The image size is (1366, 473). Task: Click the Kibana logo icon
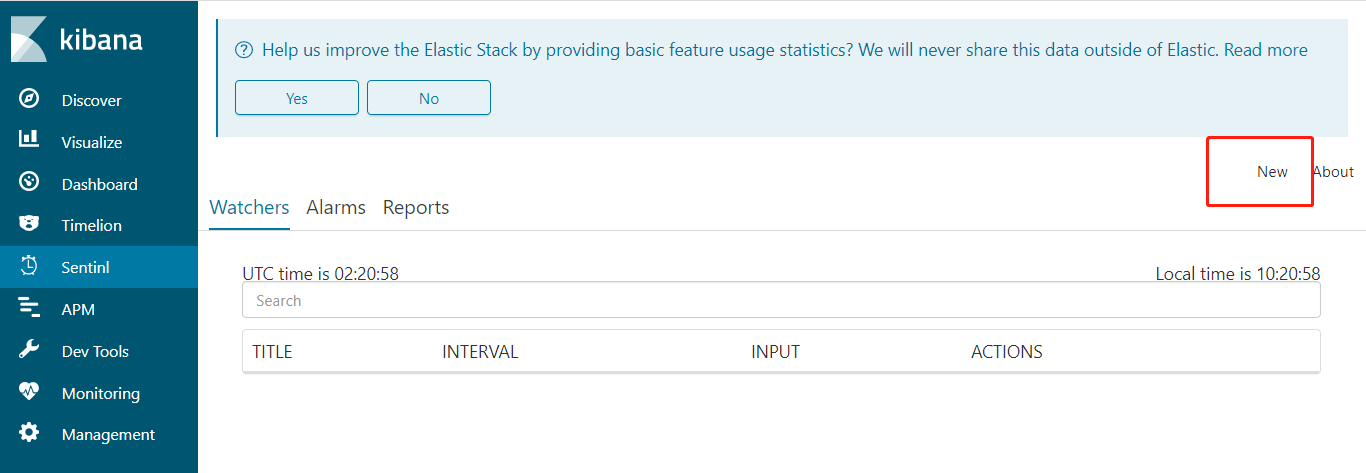tap(29, 39)
